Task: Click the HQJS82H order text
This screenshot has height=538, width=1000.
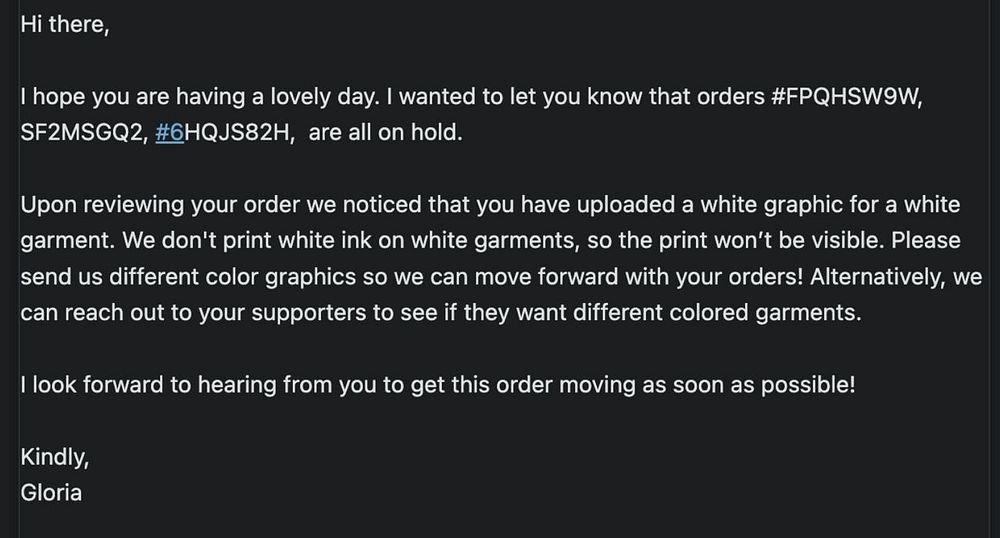Action: pyautogui.click(x=239, y=133)
